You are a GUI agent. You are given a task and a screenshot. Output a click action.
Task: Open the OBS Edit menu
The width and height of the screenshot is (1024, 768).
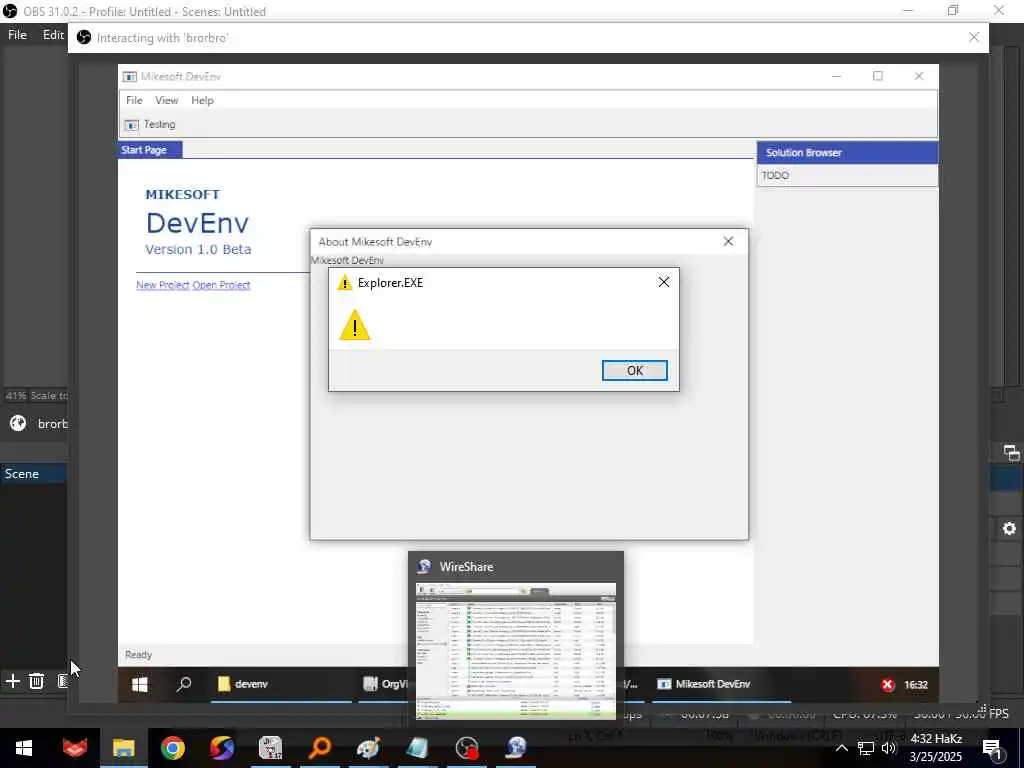pyautogui.click(x=53, y=35)
